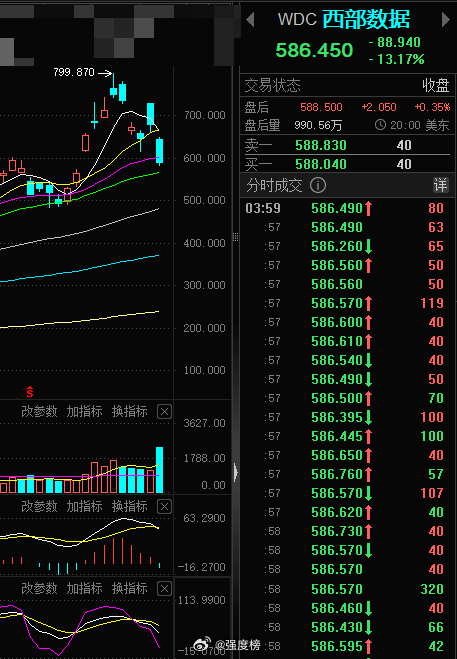Click the red S marker on chart
This screenshot has height=659, width=457.
coord(29,392)
